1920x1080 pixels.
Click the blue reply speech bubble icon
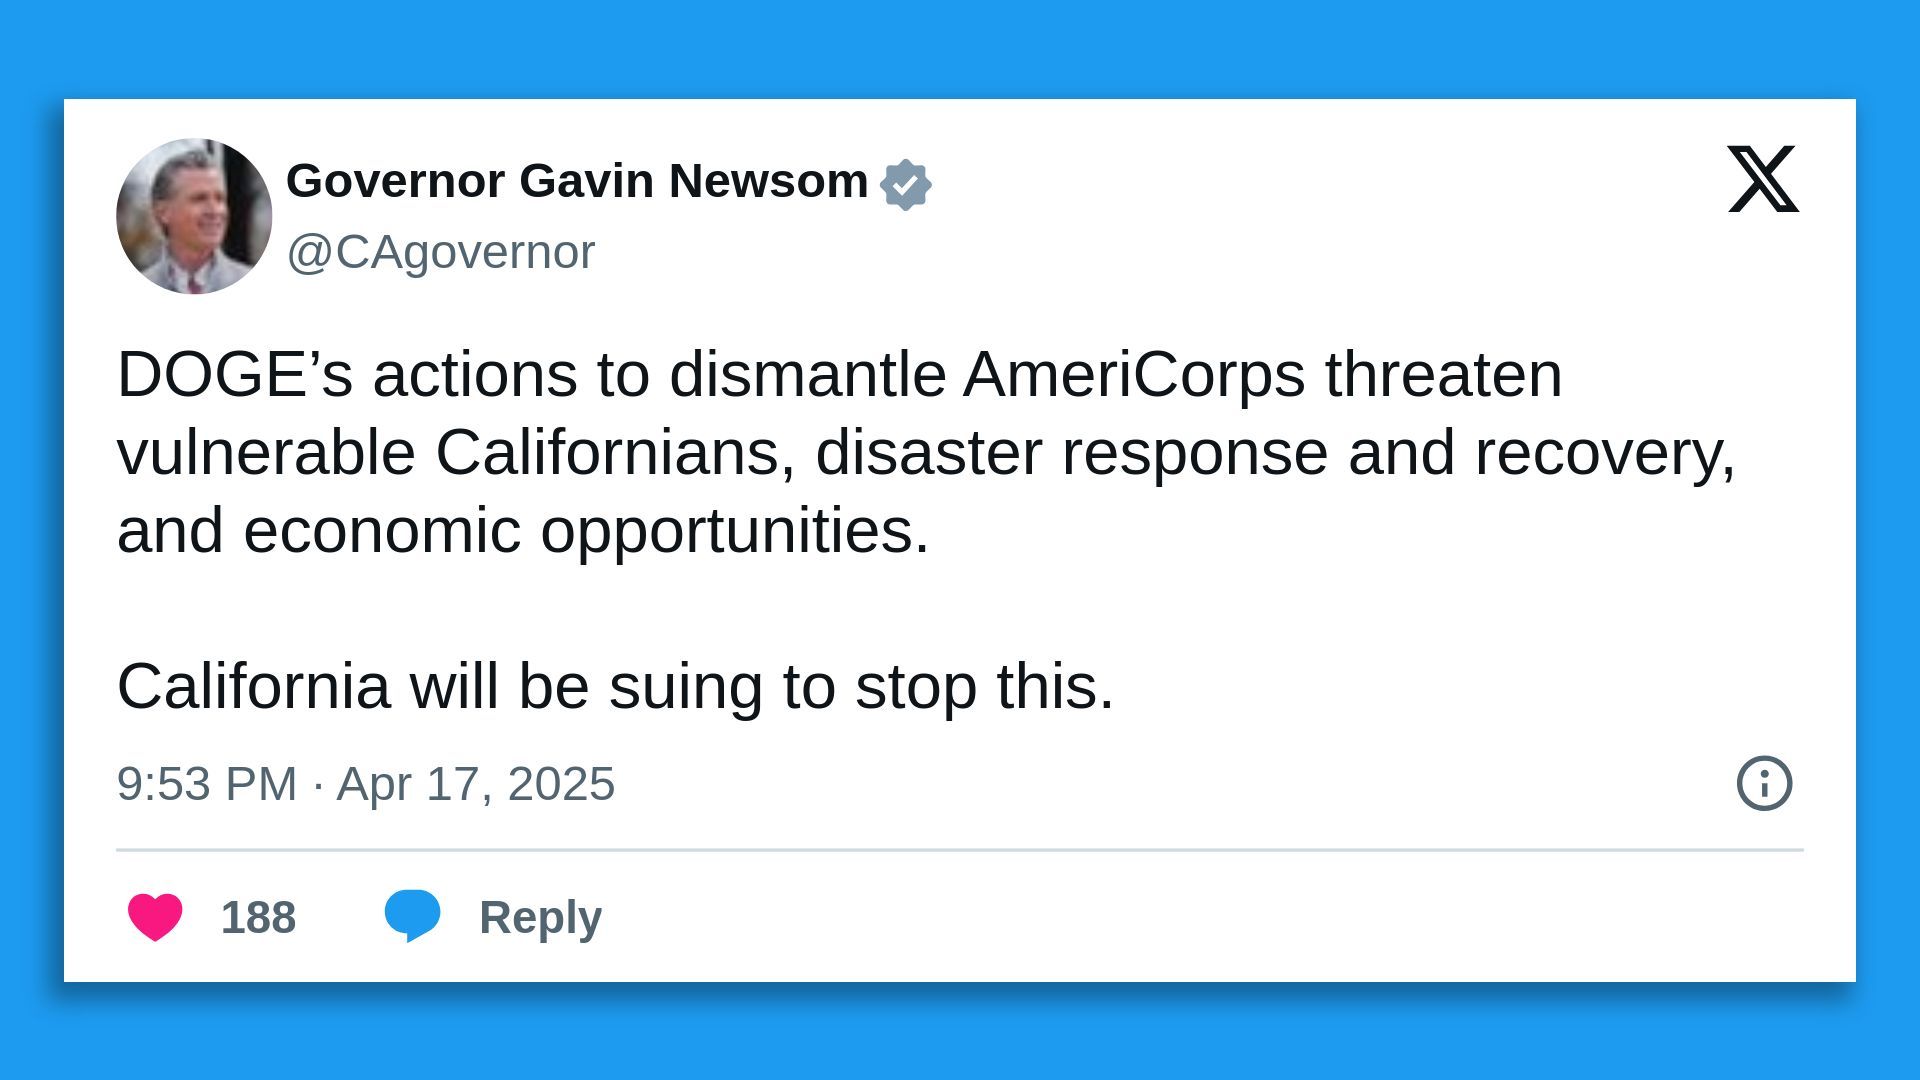click(412, 914)
